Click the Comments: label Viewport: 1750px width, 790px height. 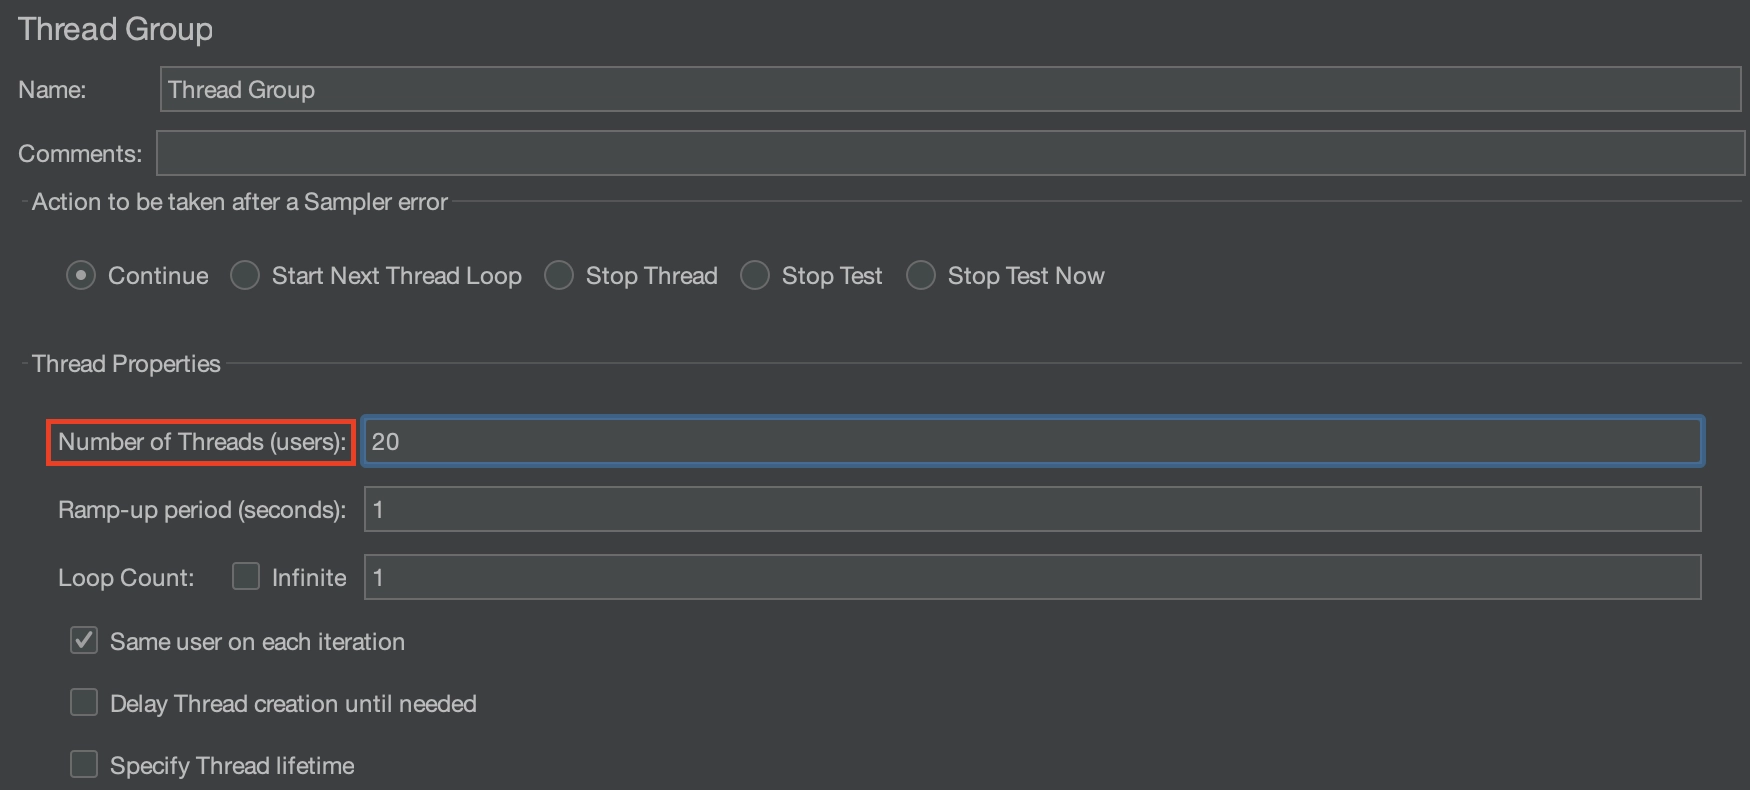pyautogui.click(x=80, y=154)
